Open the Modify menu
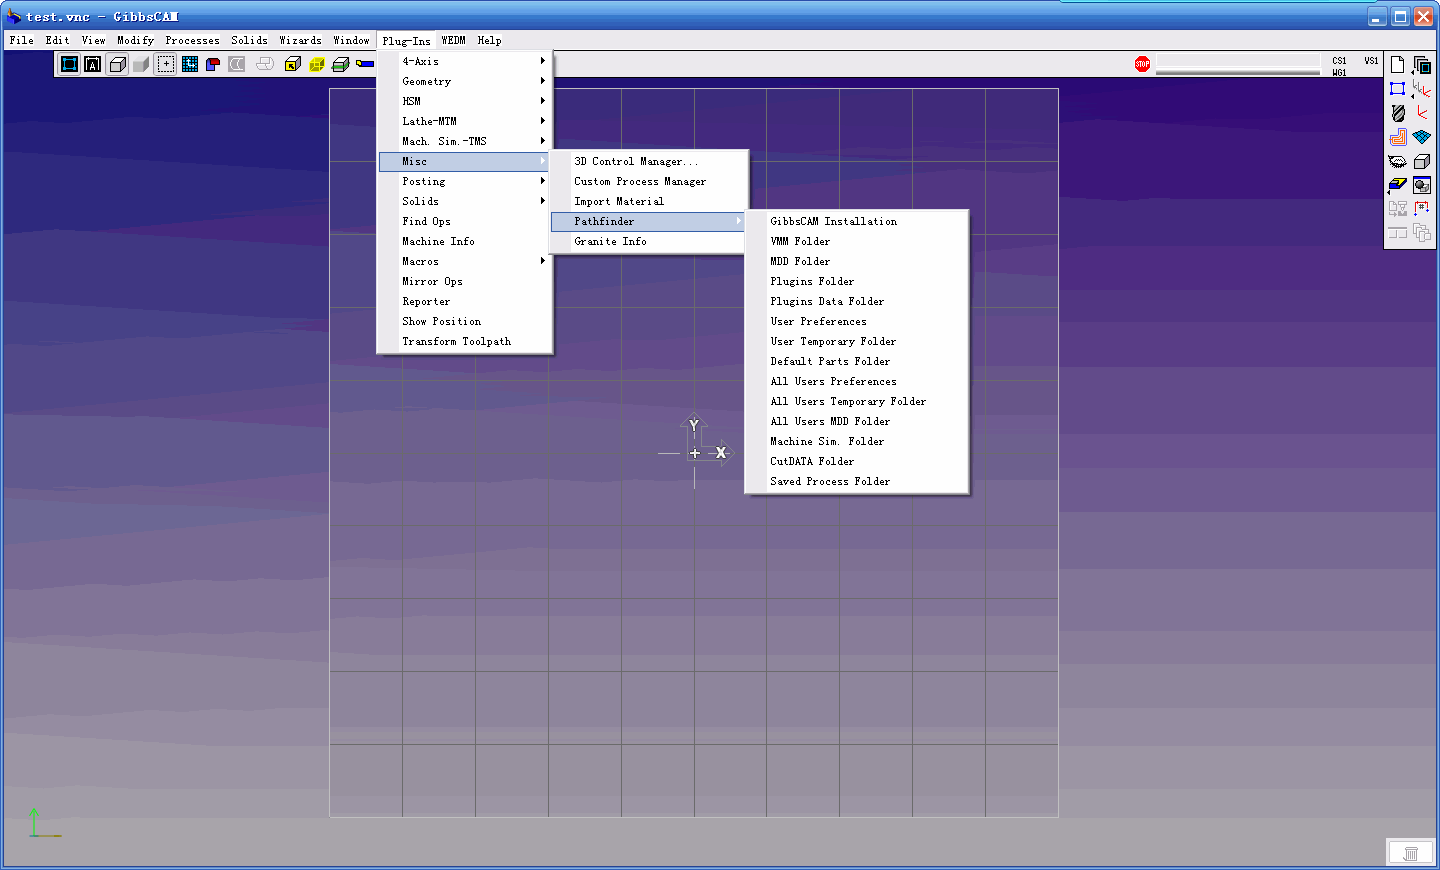The width and height of the screenshot is (1440, 870). click(135, 40)
